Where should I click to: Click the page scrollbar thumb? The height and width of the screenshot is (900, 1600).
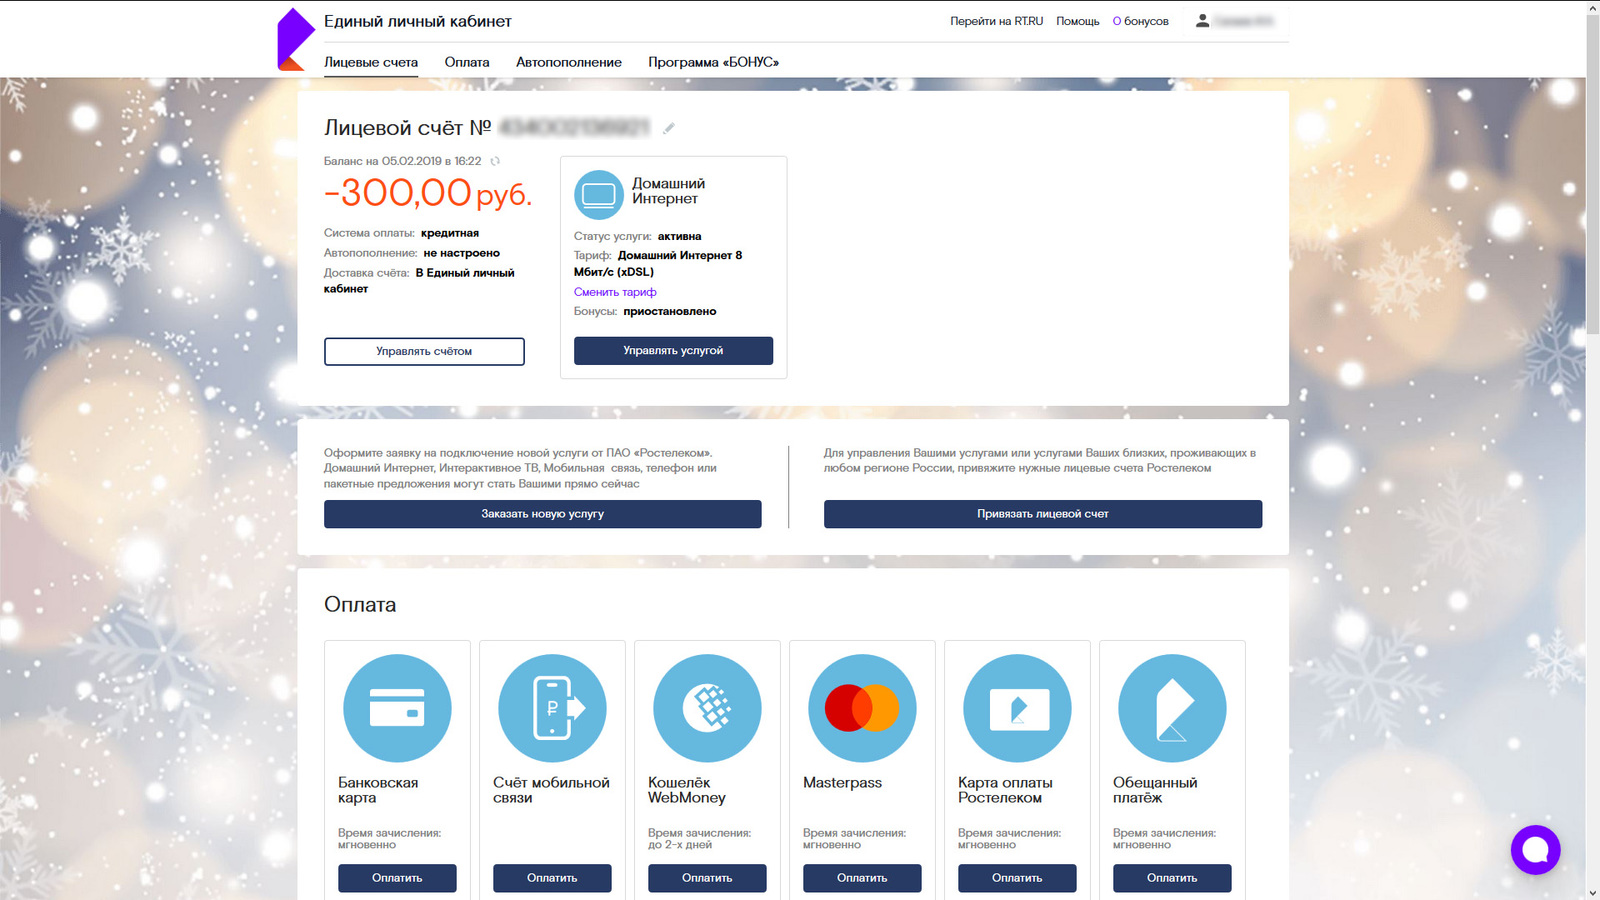coord(1592,175)
